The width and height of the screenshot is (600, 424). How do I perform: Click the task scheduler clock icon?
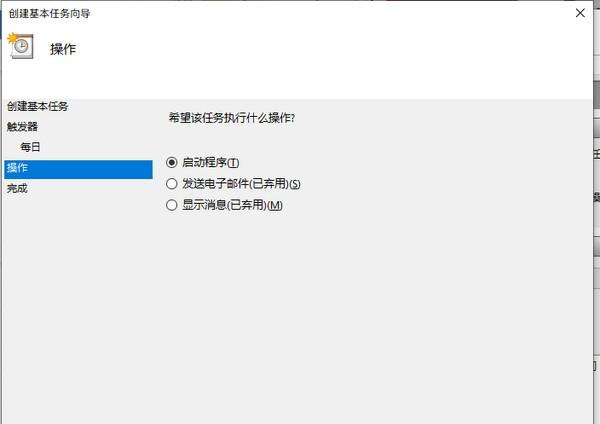pos(20,46)
